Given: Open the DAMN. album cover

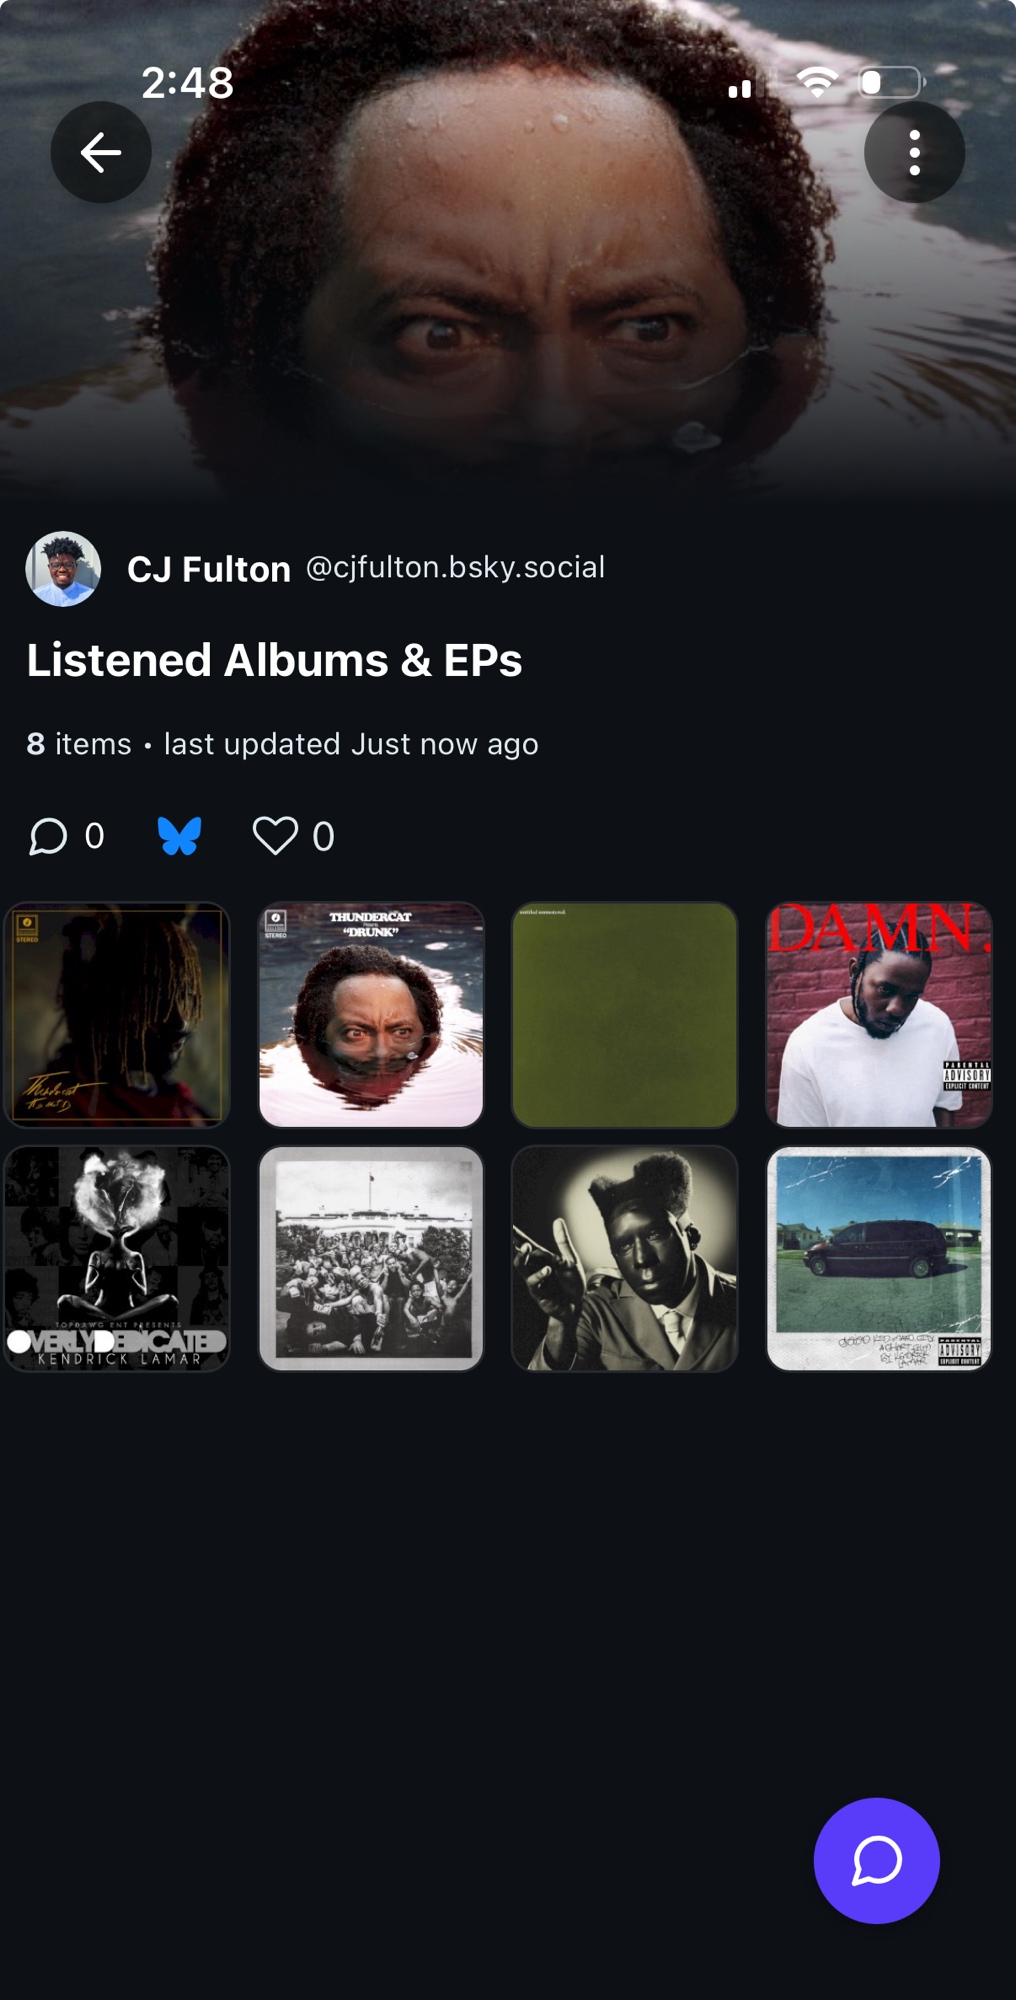Looking at the screenshot, I should 879,1015.
